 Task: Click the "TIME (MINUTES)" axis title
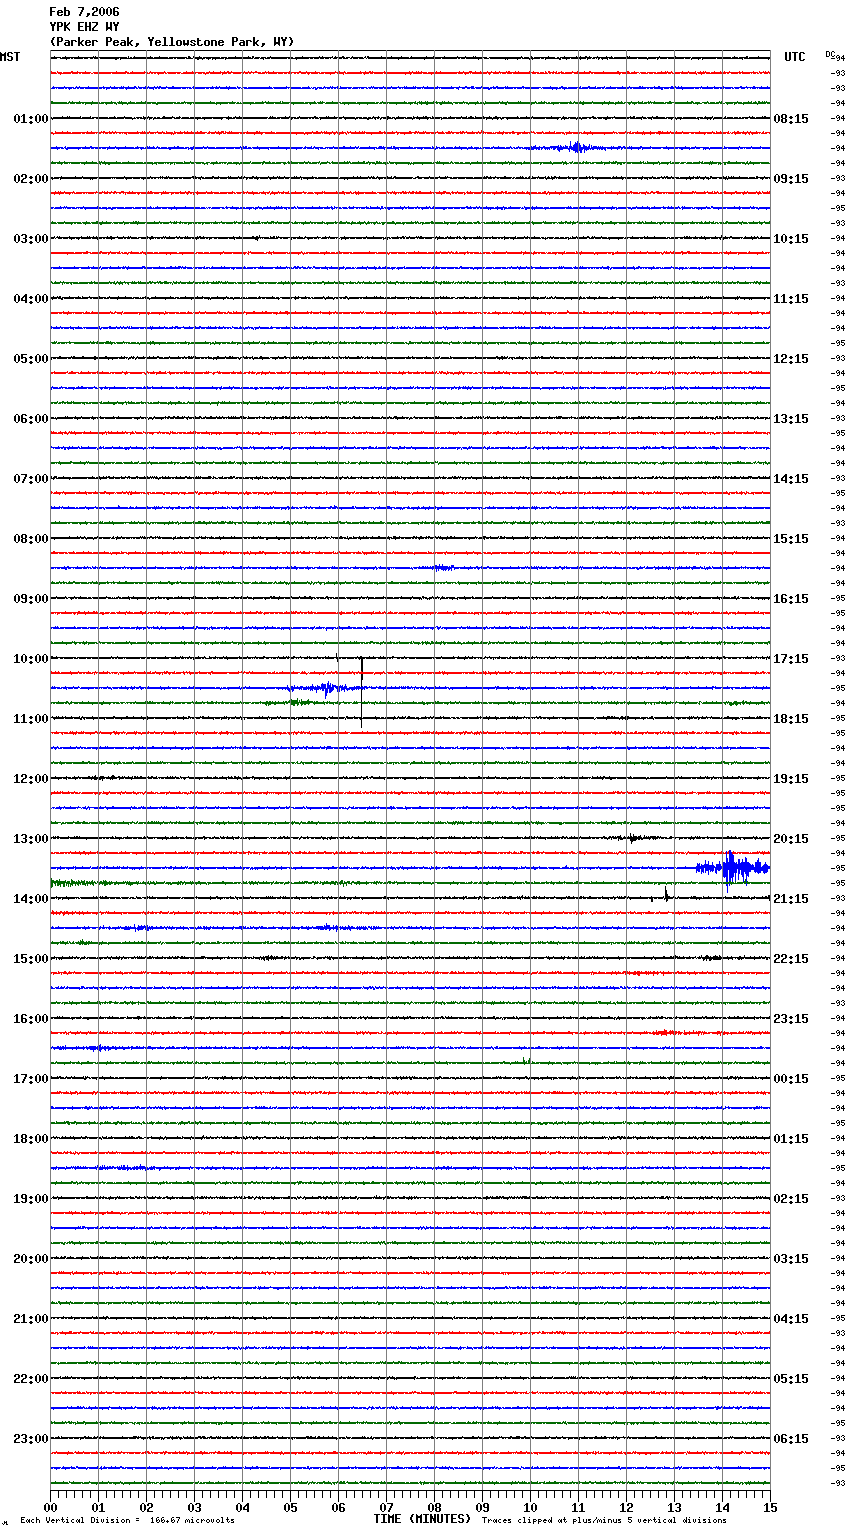(x=422, y=1519)
